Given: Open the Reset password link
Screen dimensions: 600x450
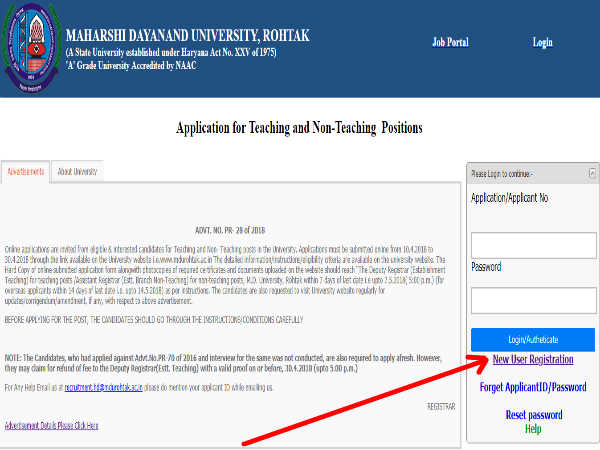Looking at the screenshot, I should pos(534,415).
